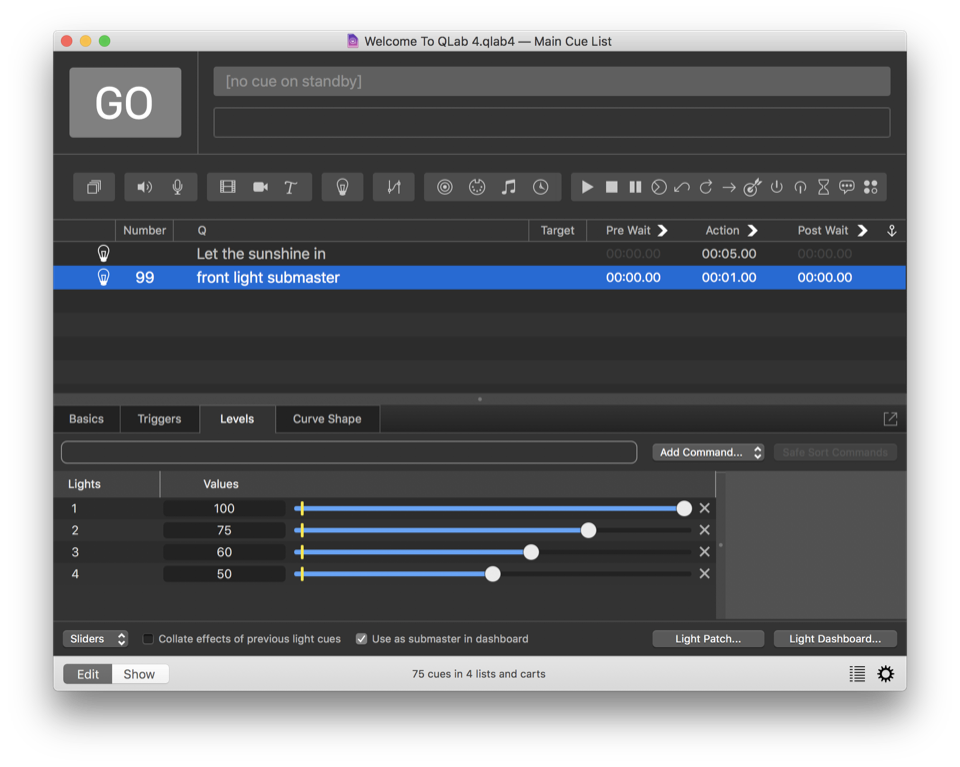Open the Curve Shape tab
This screenshot has width=960, height=767.
327,419
